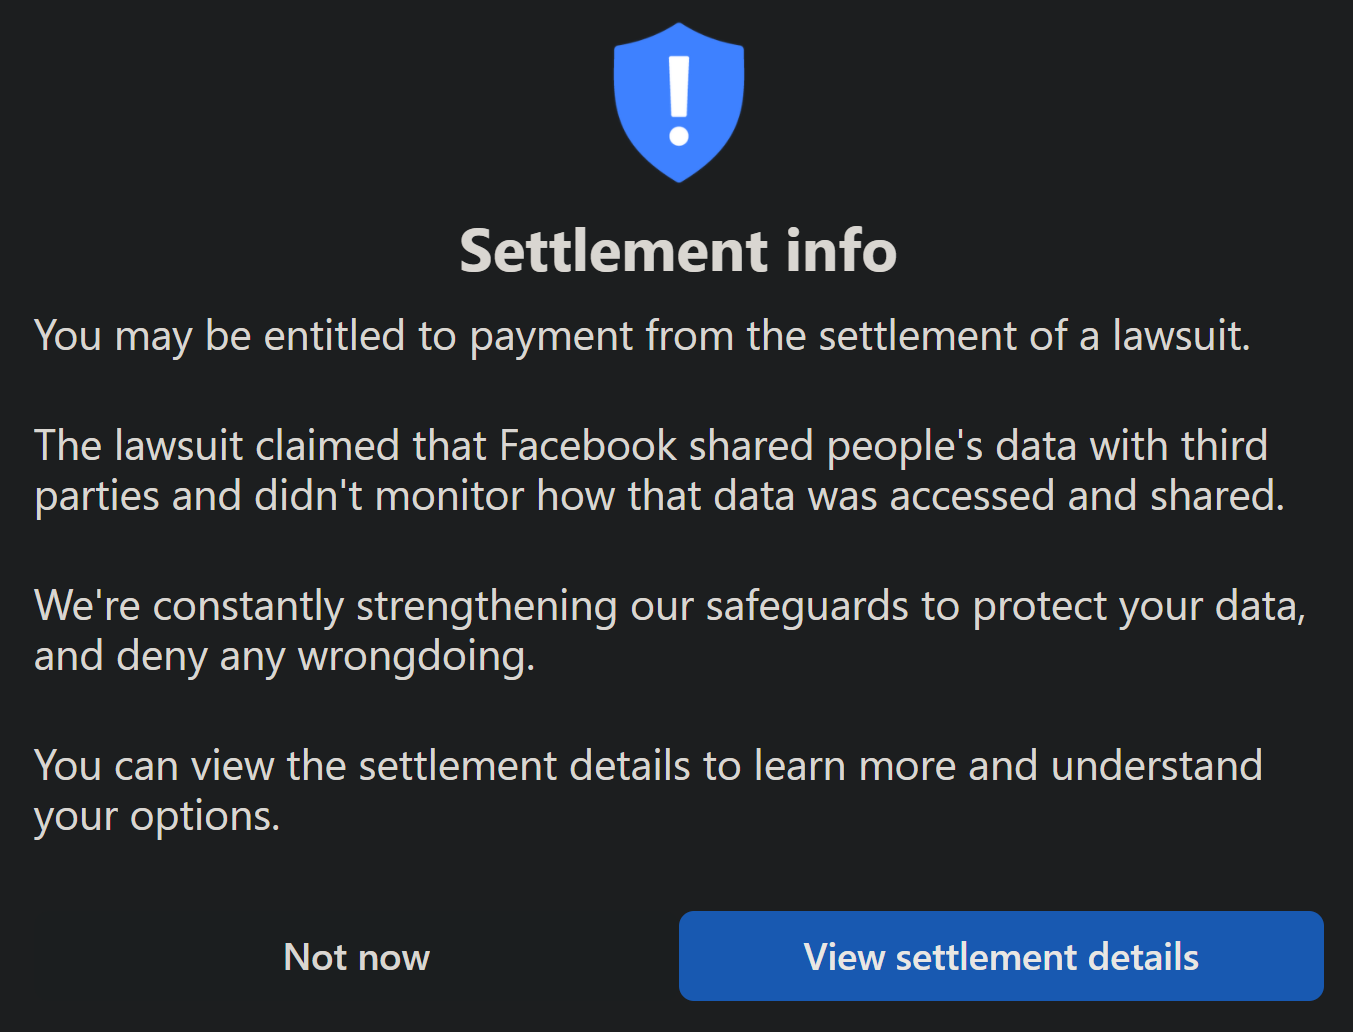This screenshot has width=1353, height=1032.
Task: Click the line starting 'parties and didn't monitor'
Action: [659, 497]
